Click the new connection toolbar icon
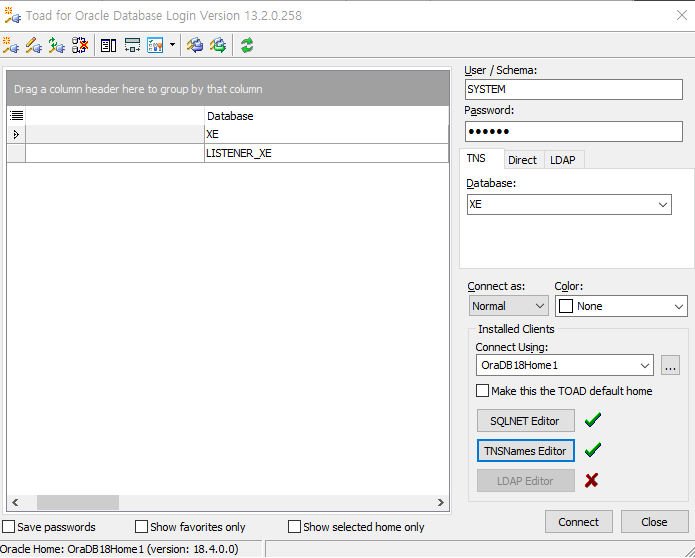The width and height of the screenshot is (695, 558). coord(11,45)
